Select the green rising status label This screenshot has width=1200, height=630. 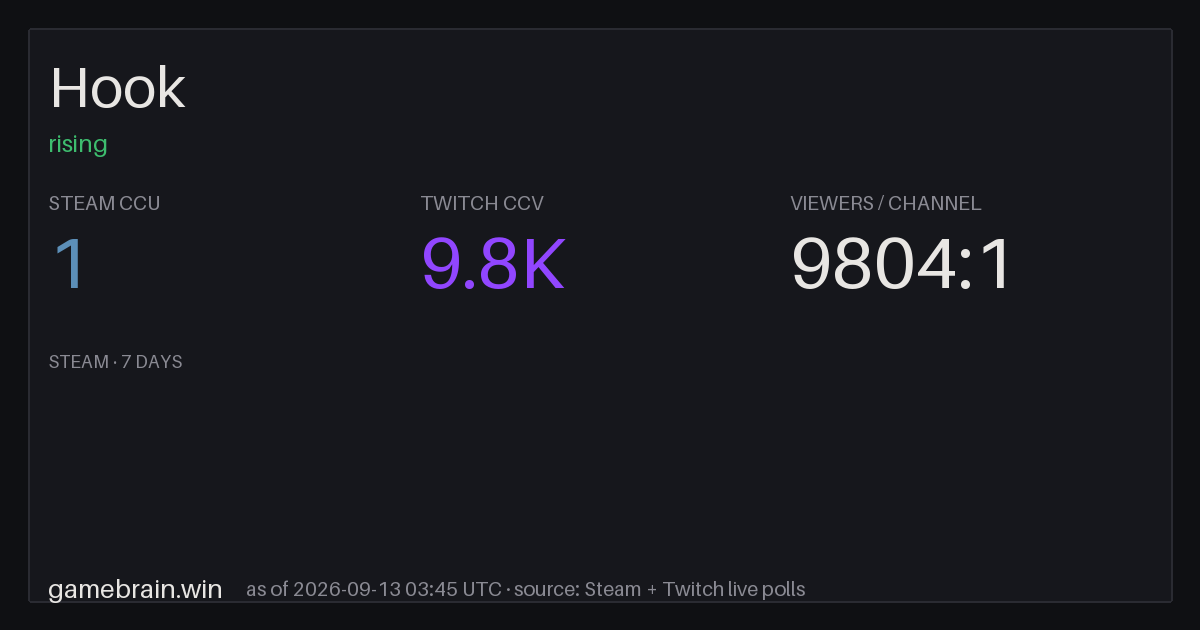click(78, 144)
